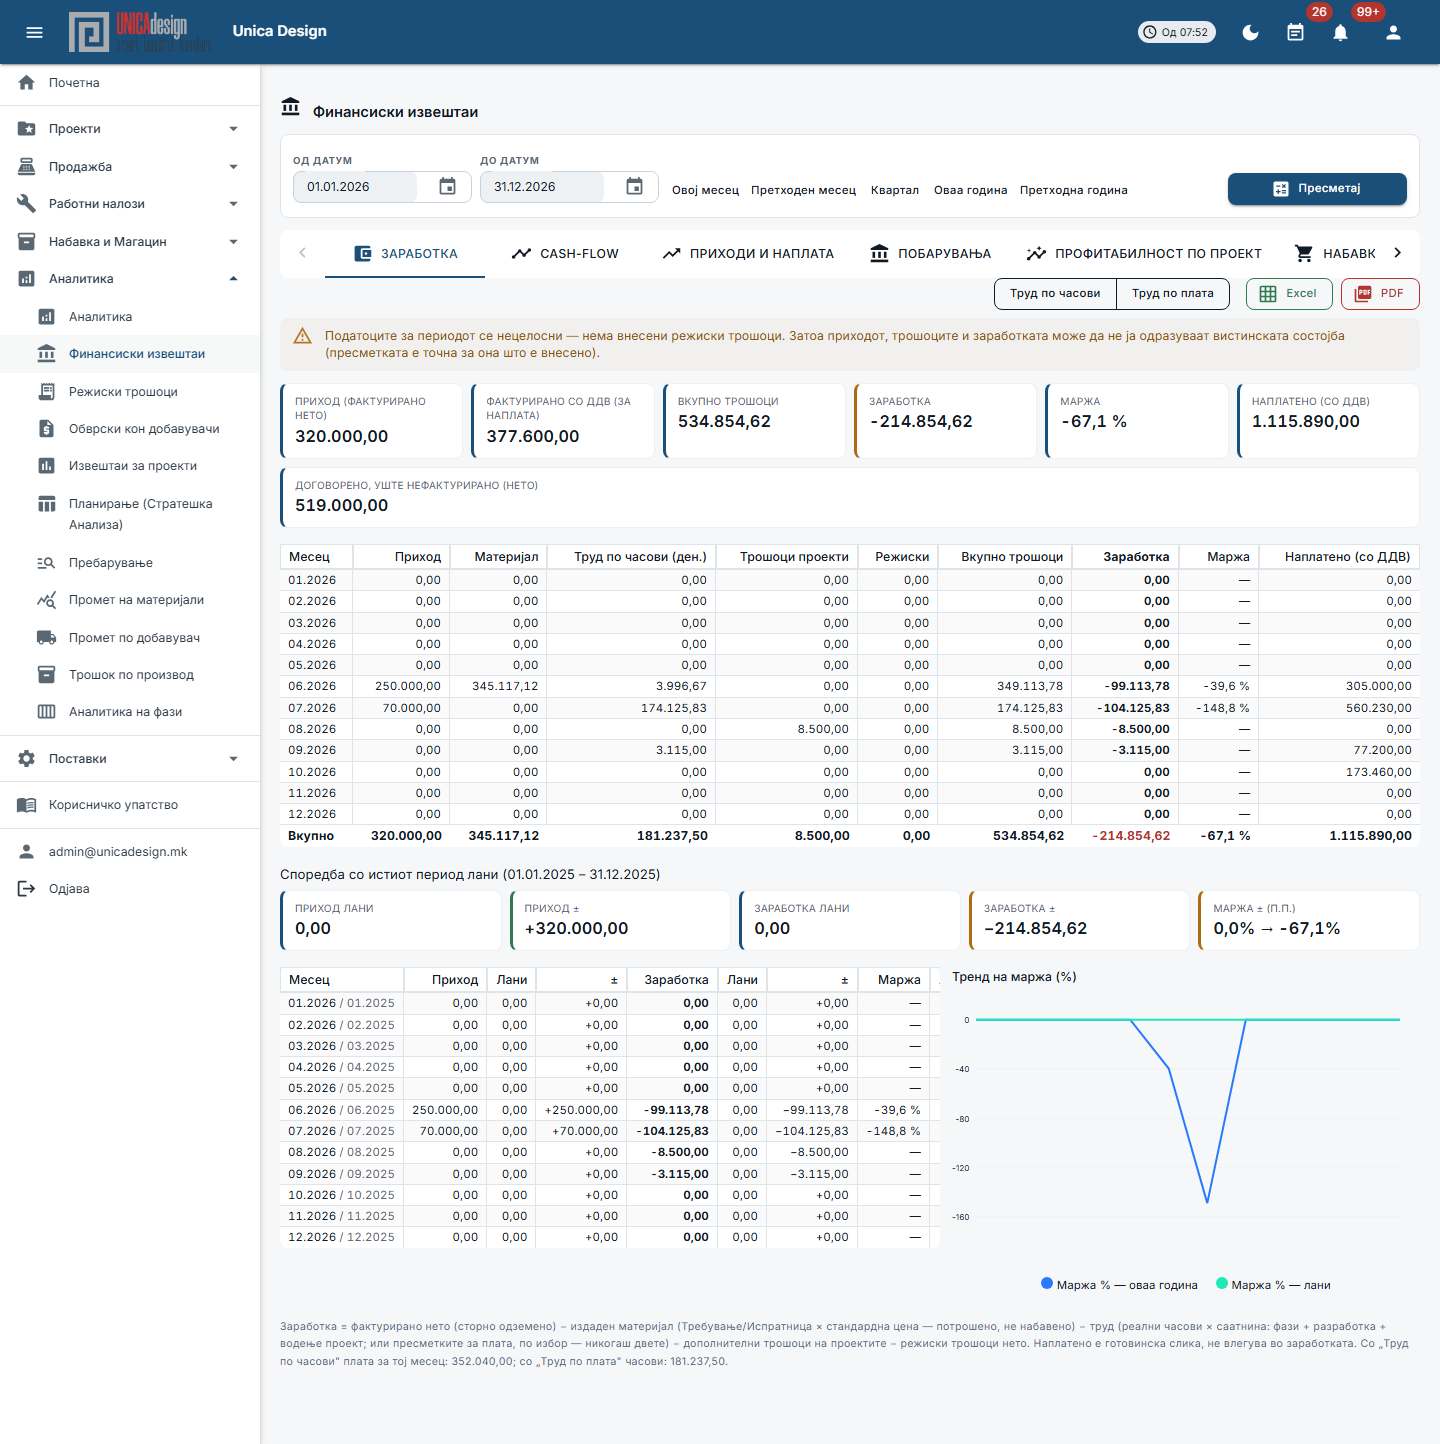Collapse the Аналитика sidebar section
The image size is (1440, 1444).
point(130,279)
